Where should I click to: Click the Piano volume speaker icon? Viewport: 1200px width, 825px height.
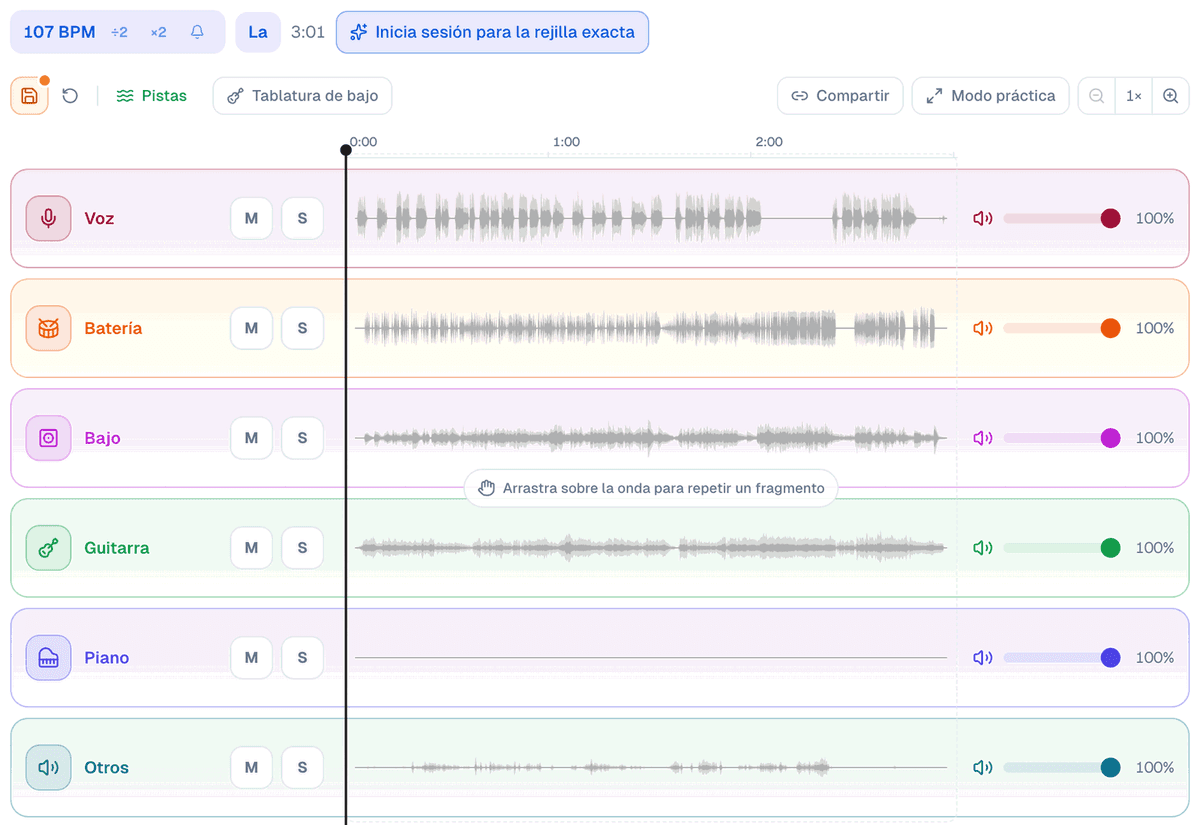[983, 658]
